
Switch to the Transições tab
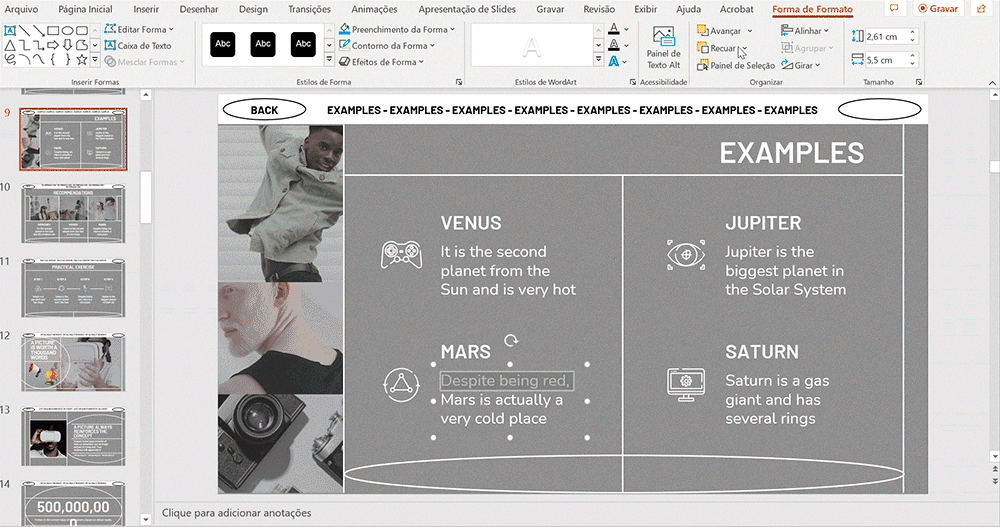pos(309,9)
